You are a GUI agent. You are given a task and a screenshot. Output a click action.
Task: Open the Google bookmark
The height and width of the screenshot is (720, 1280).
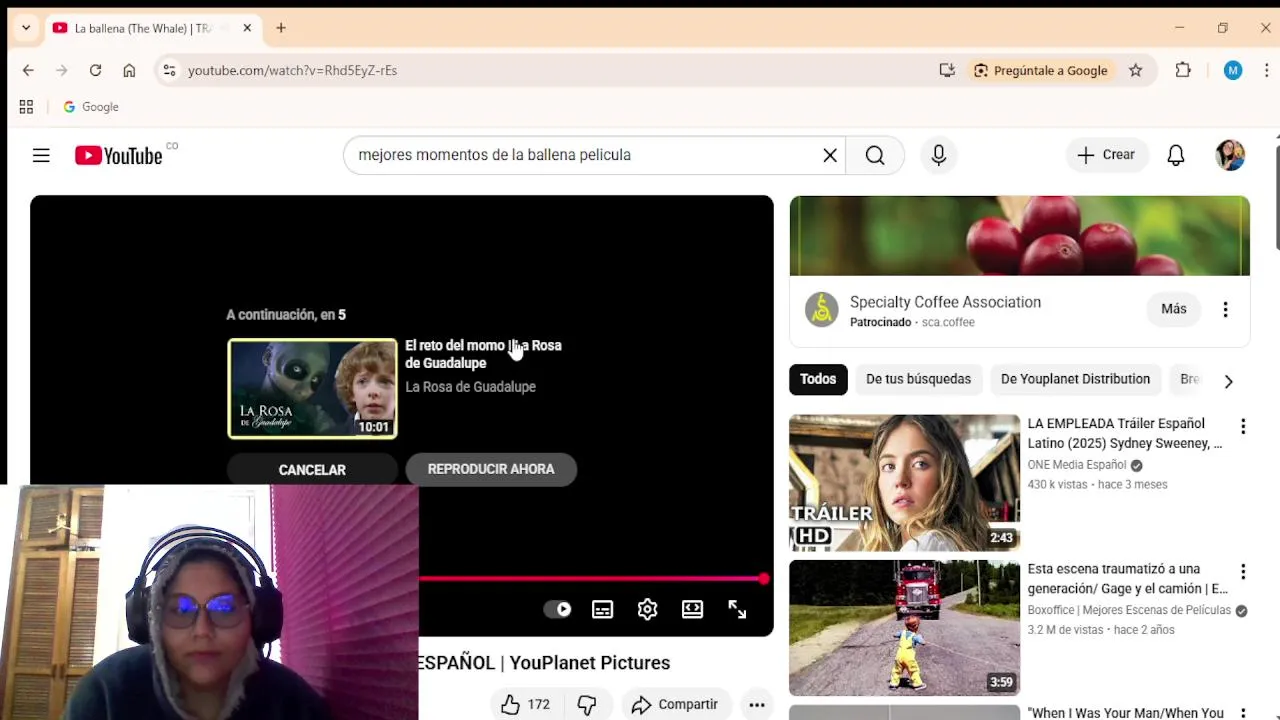pos(90,107)
